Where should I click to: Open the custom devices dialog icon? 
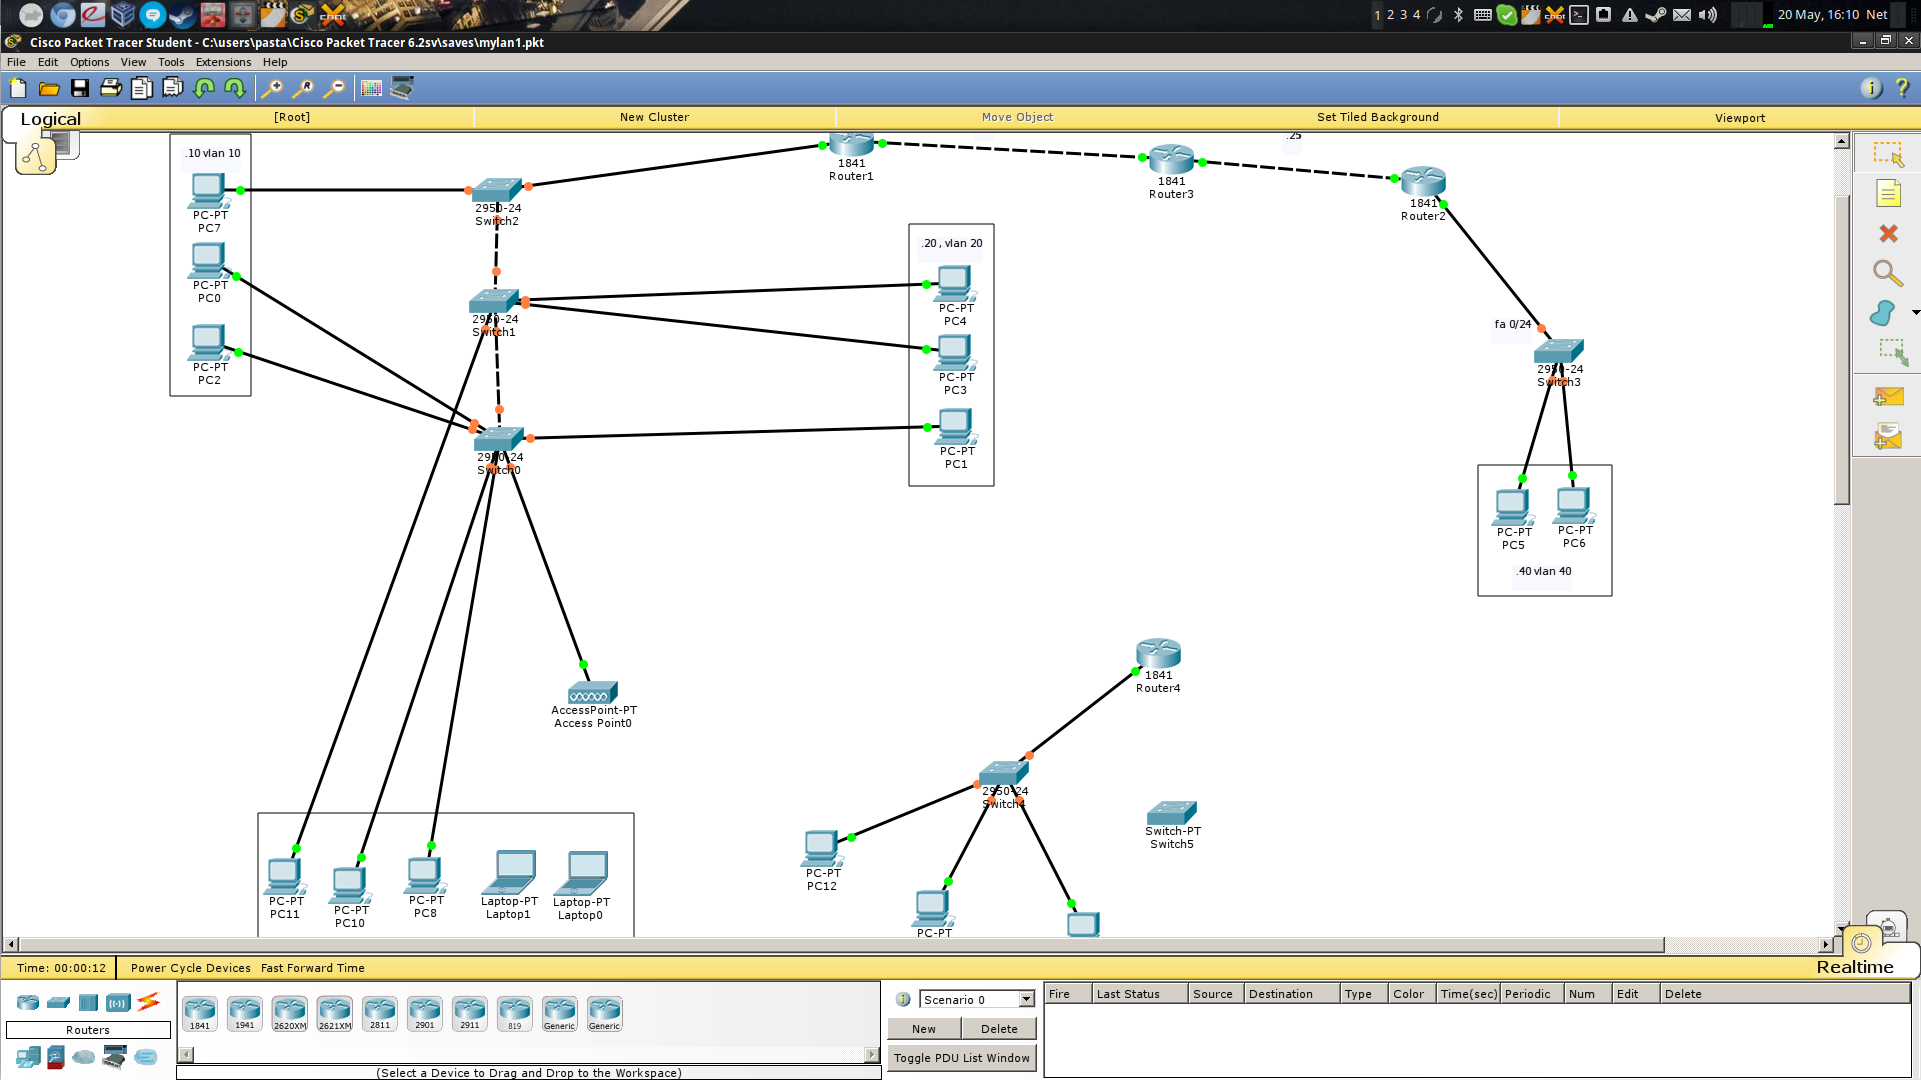pos(402,88)
